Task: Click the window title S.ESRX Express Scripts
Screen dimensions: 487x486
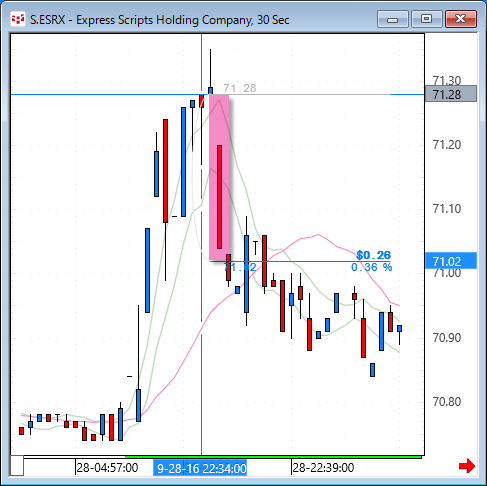Action: 159,20
